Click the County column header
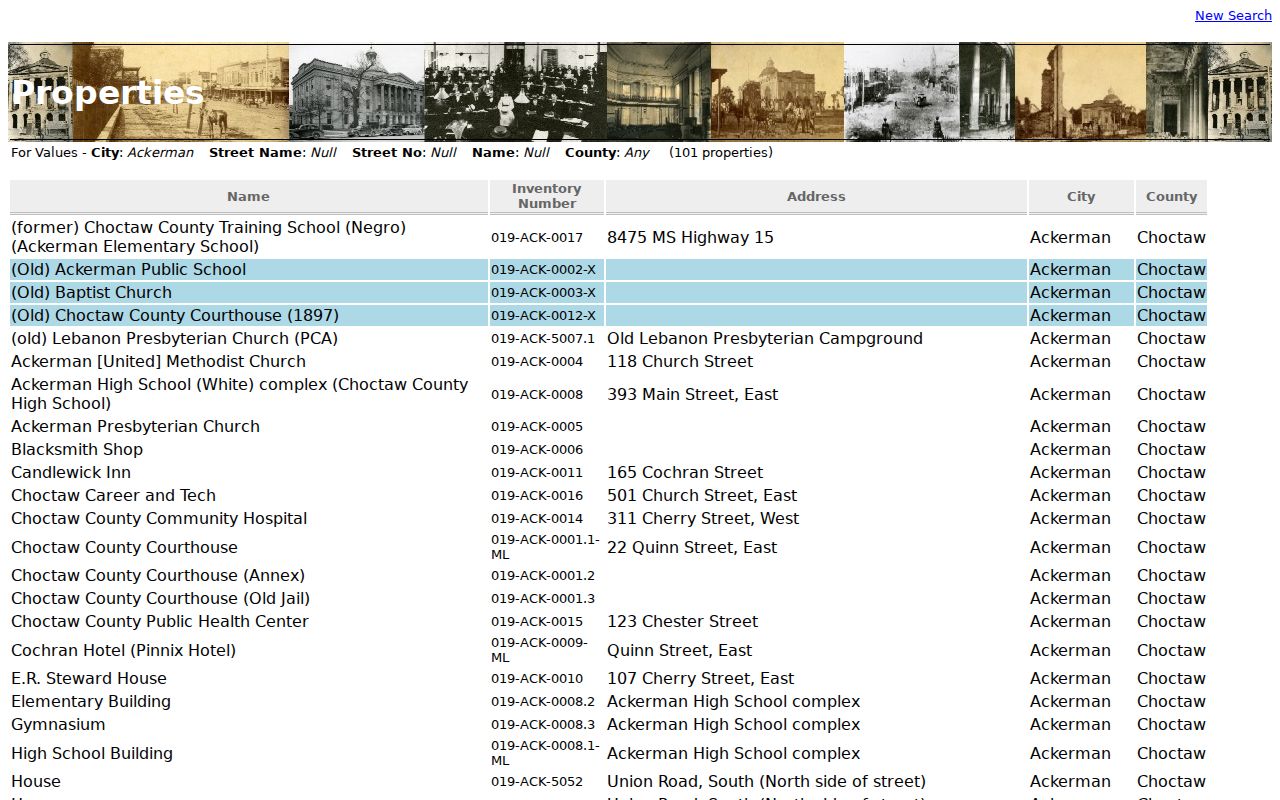Screen dimensions: 1280x800 (1171, 197)
